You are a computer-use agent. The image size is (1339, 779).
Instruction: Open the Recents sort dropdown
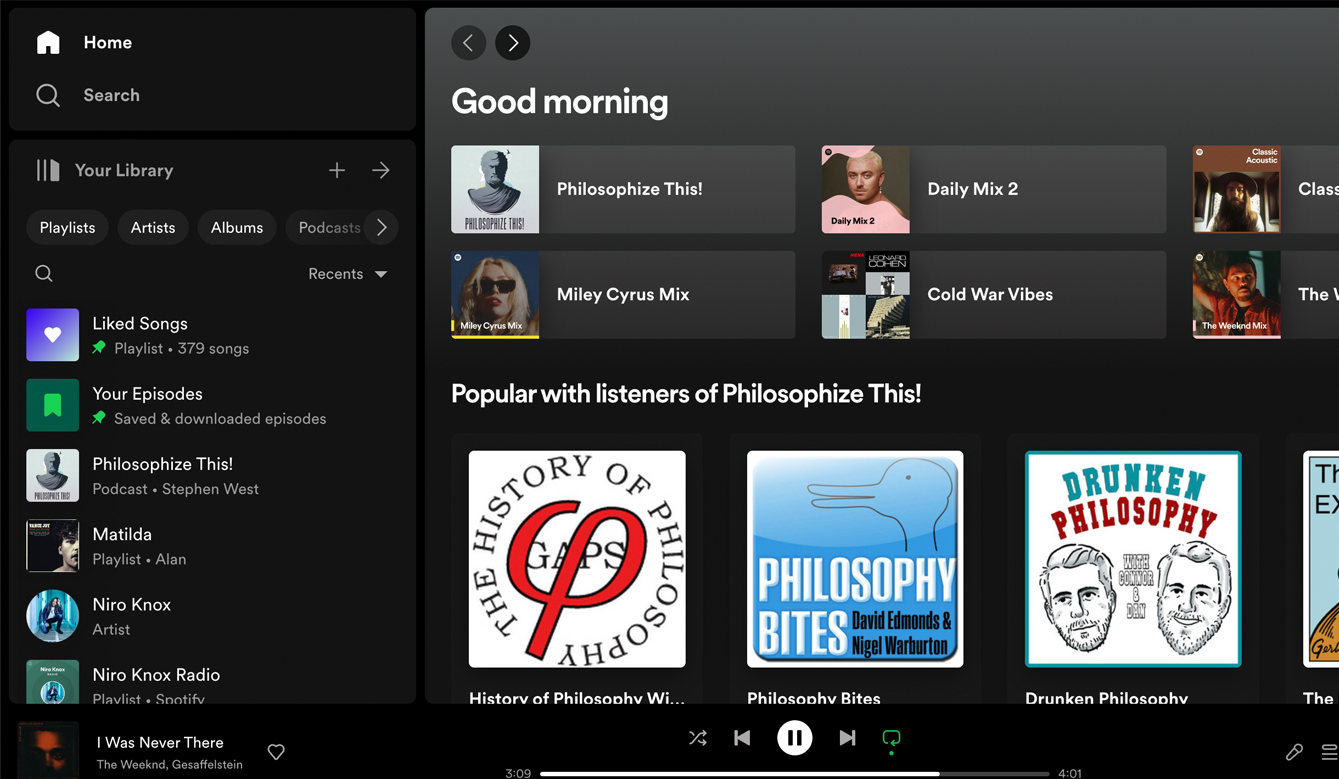pos(347,274)
